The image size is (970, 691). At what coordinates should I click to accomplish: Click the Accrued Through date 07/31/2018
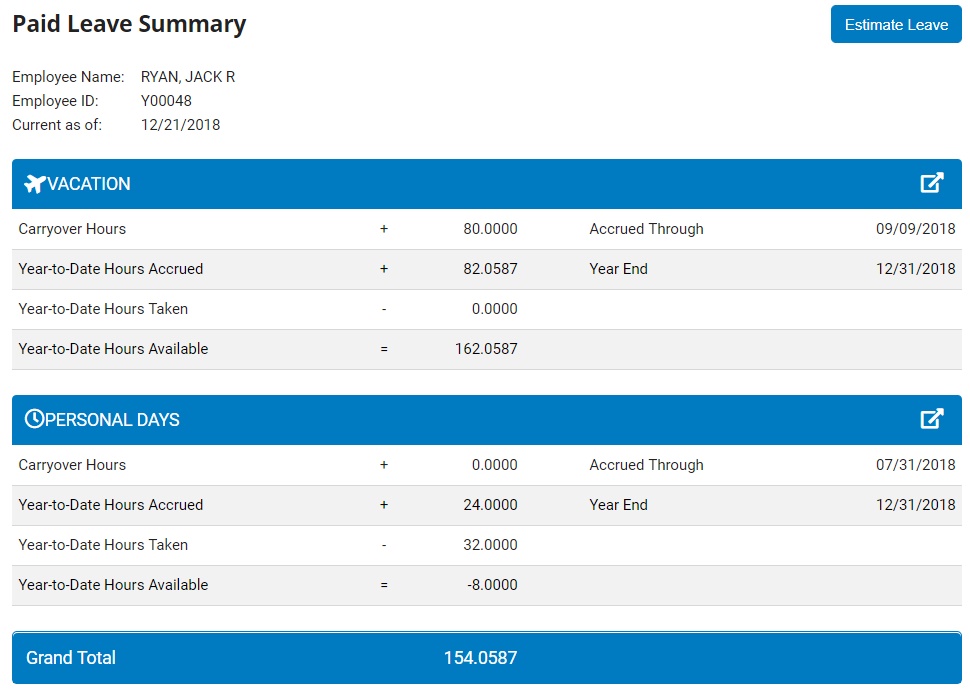pos(916,465)
